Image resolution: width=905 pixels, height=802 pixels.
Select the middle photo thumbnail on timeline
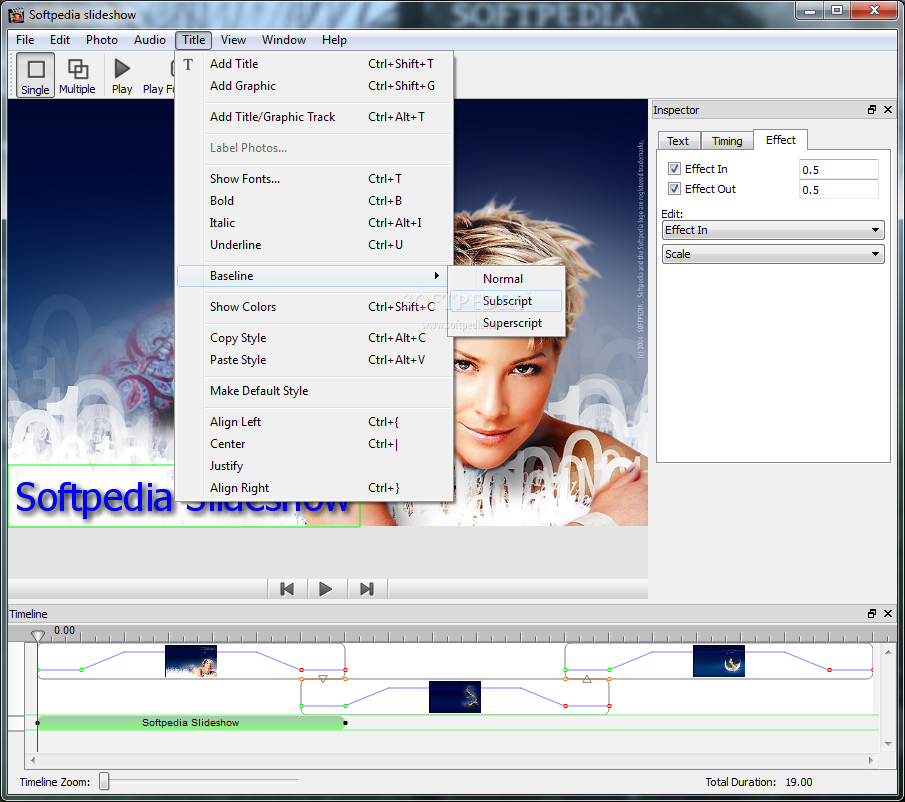pyautogui.click(x=455, y=697)
